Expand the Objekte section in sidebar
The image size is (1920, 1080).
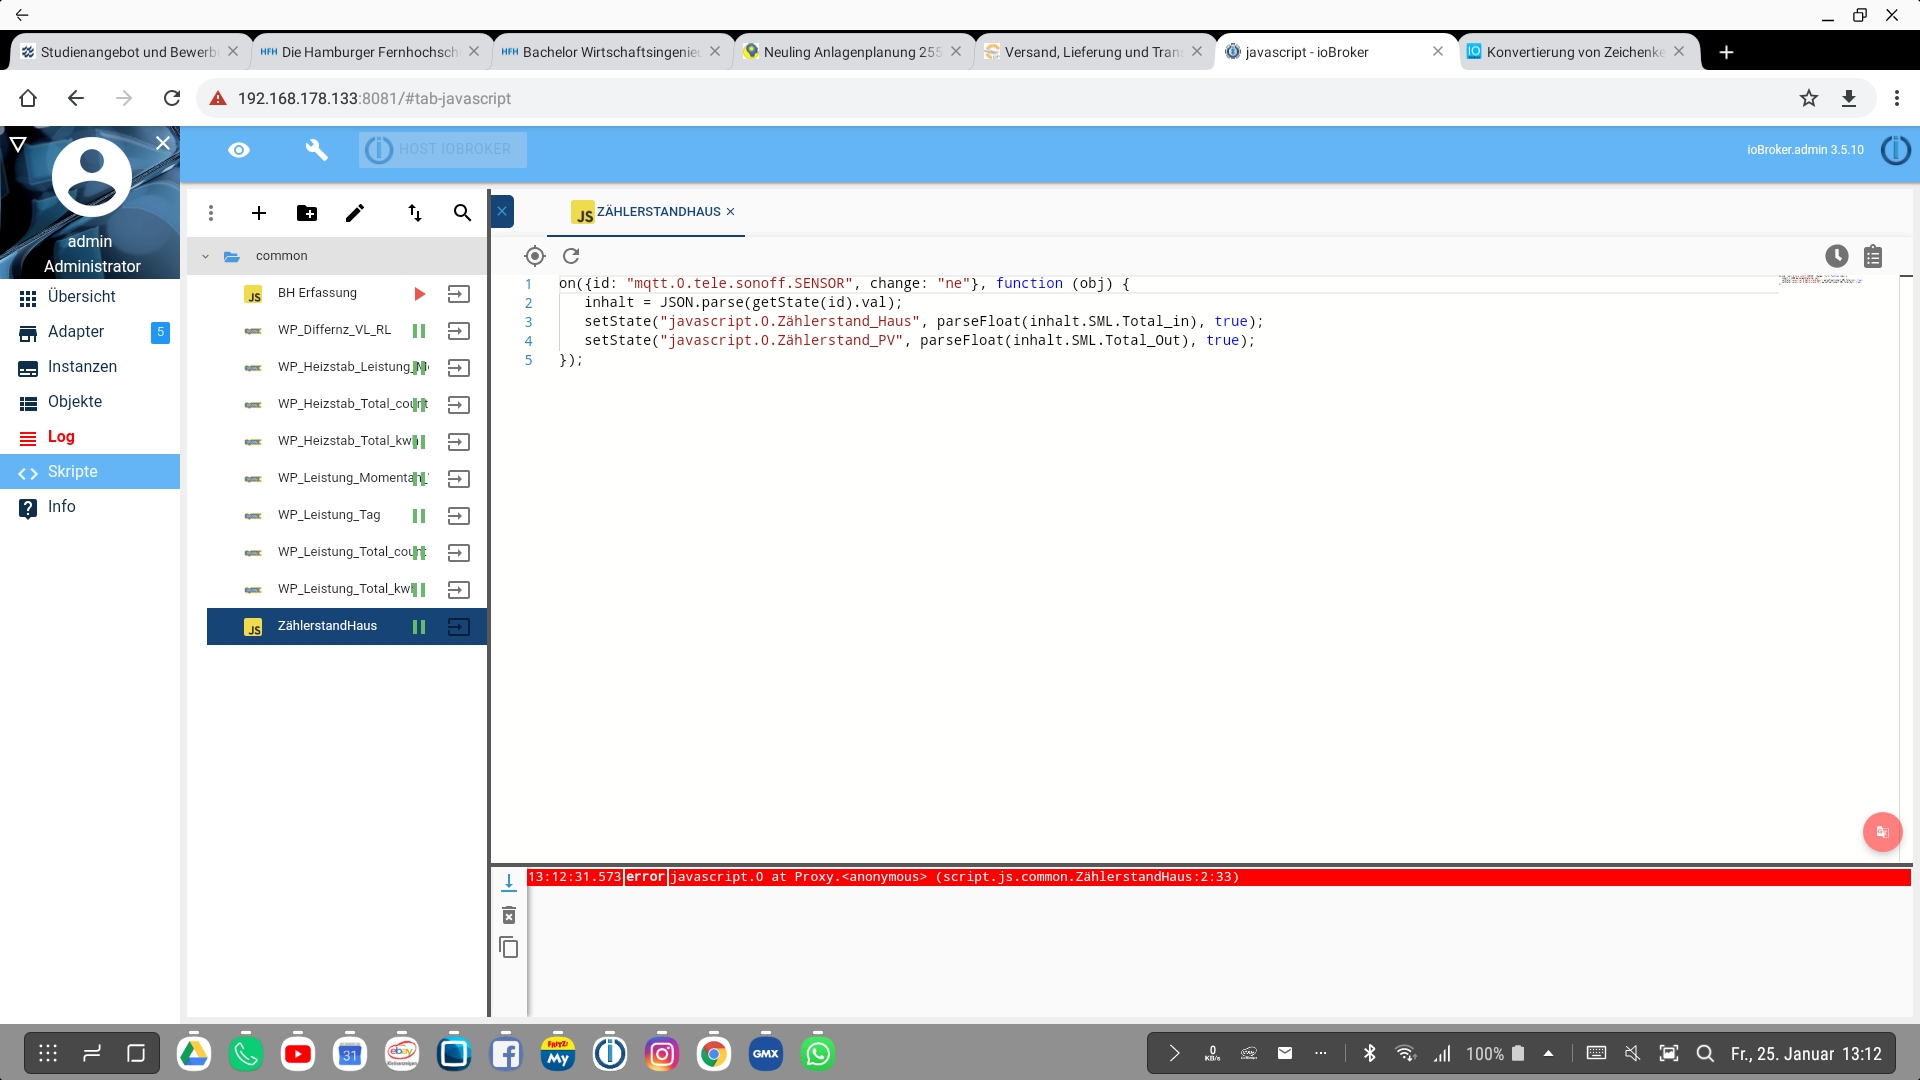(75, 401)
